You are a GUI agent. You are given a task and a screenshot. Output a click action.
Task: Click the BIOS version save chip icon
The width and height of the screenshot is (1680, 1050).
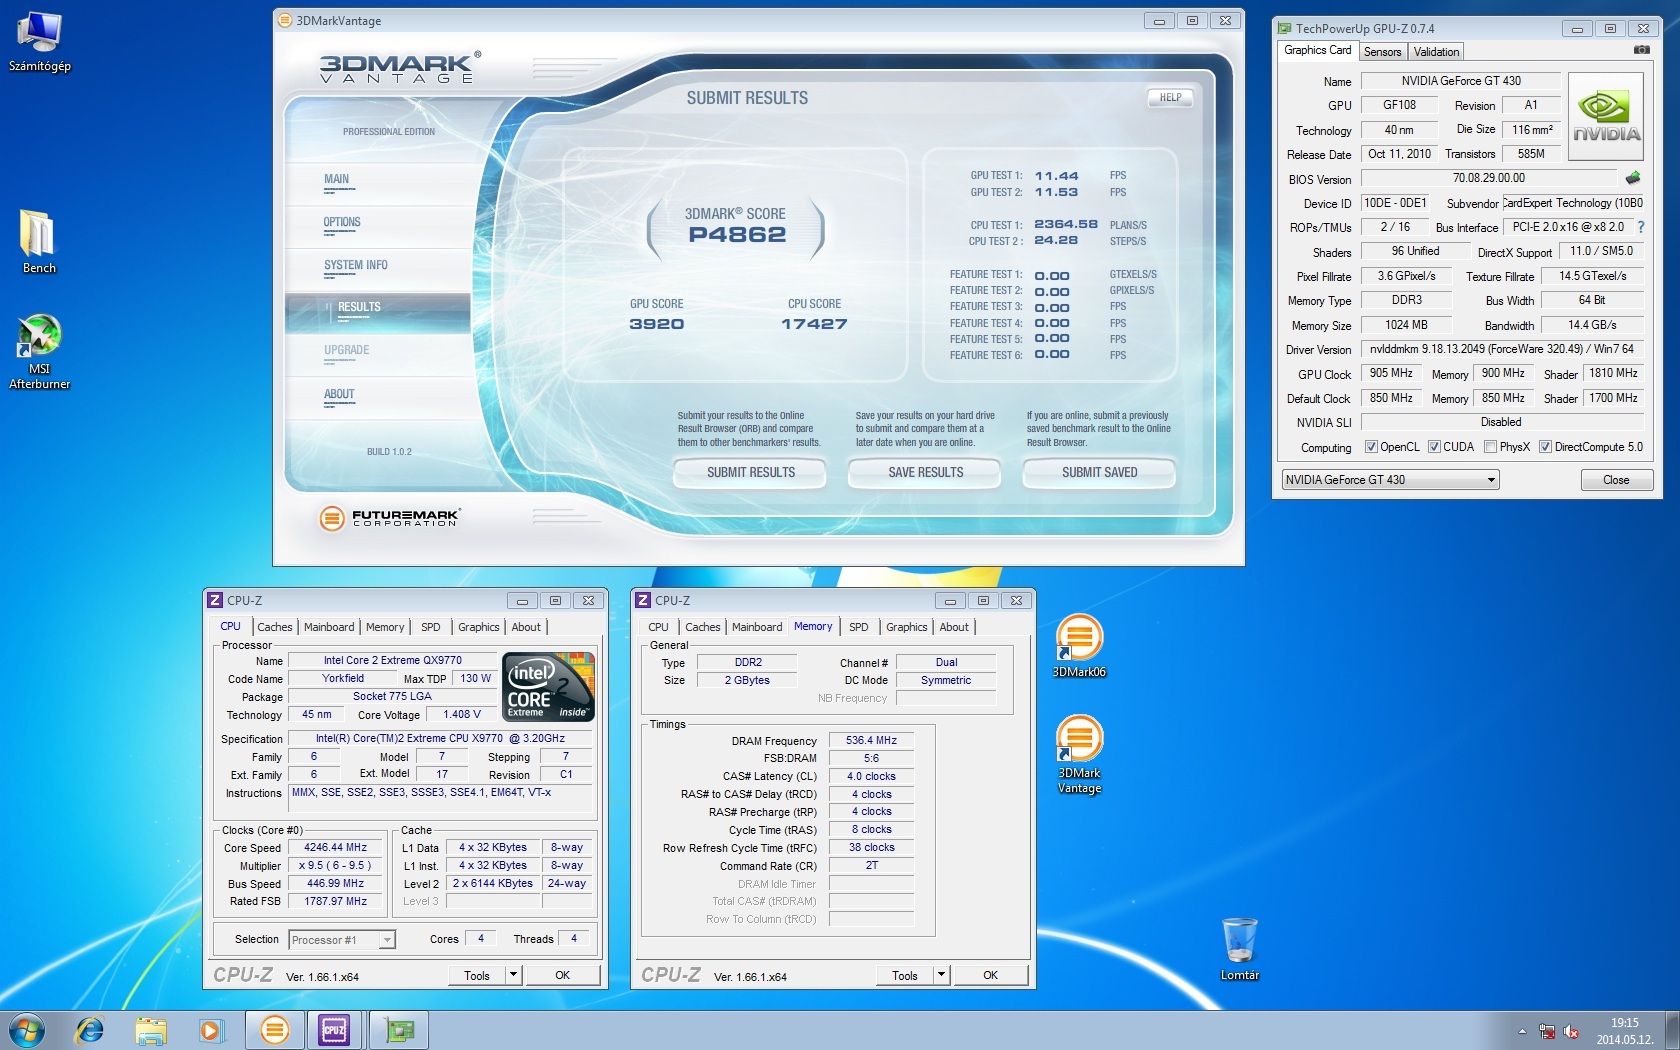1633,178
